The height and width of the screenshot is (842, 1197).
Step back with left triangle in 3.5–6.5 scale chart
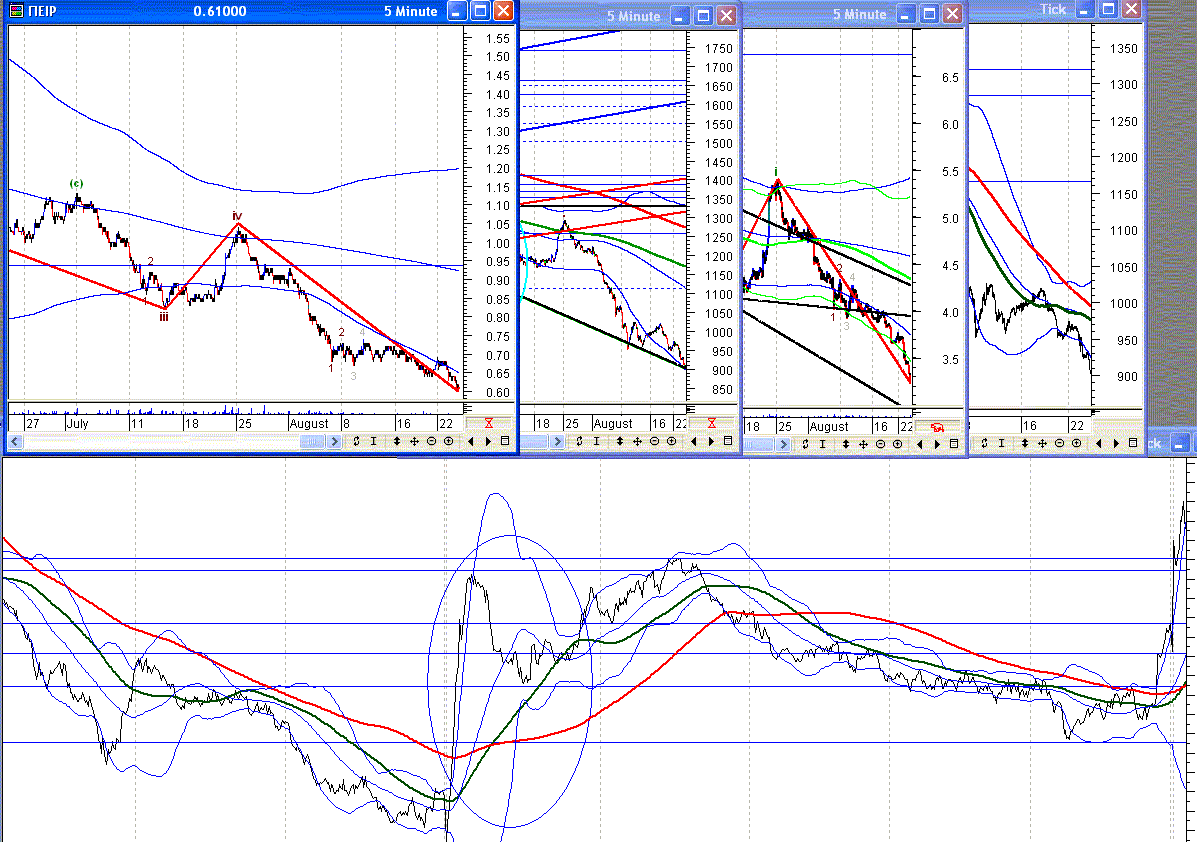[x=920, y=444]
